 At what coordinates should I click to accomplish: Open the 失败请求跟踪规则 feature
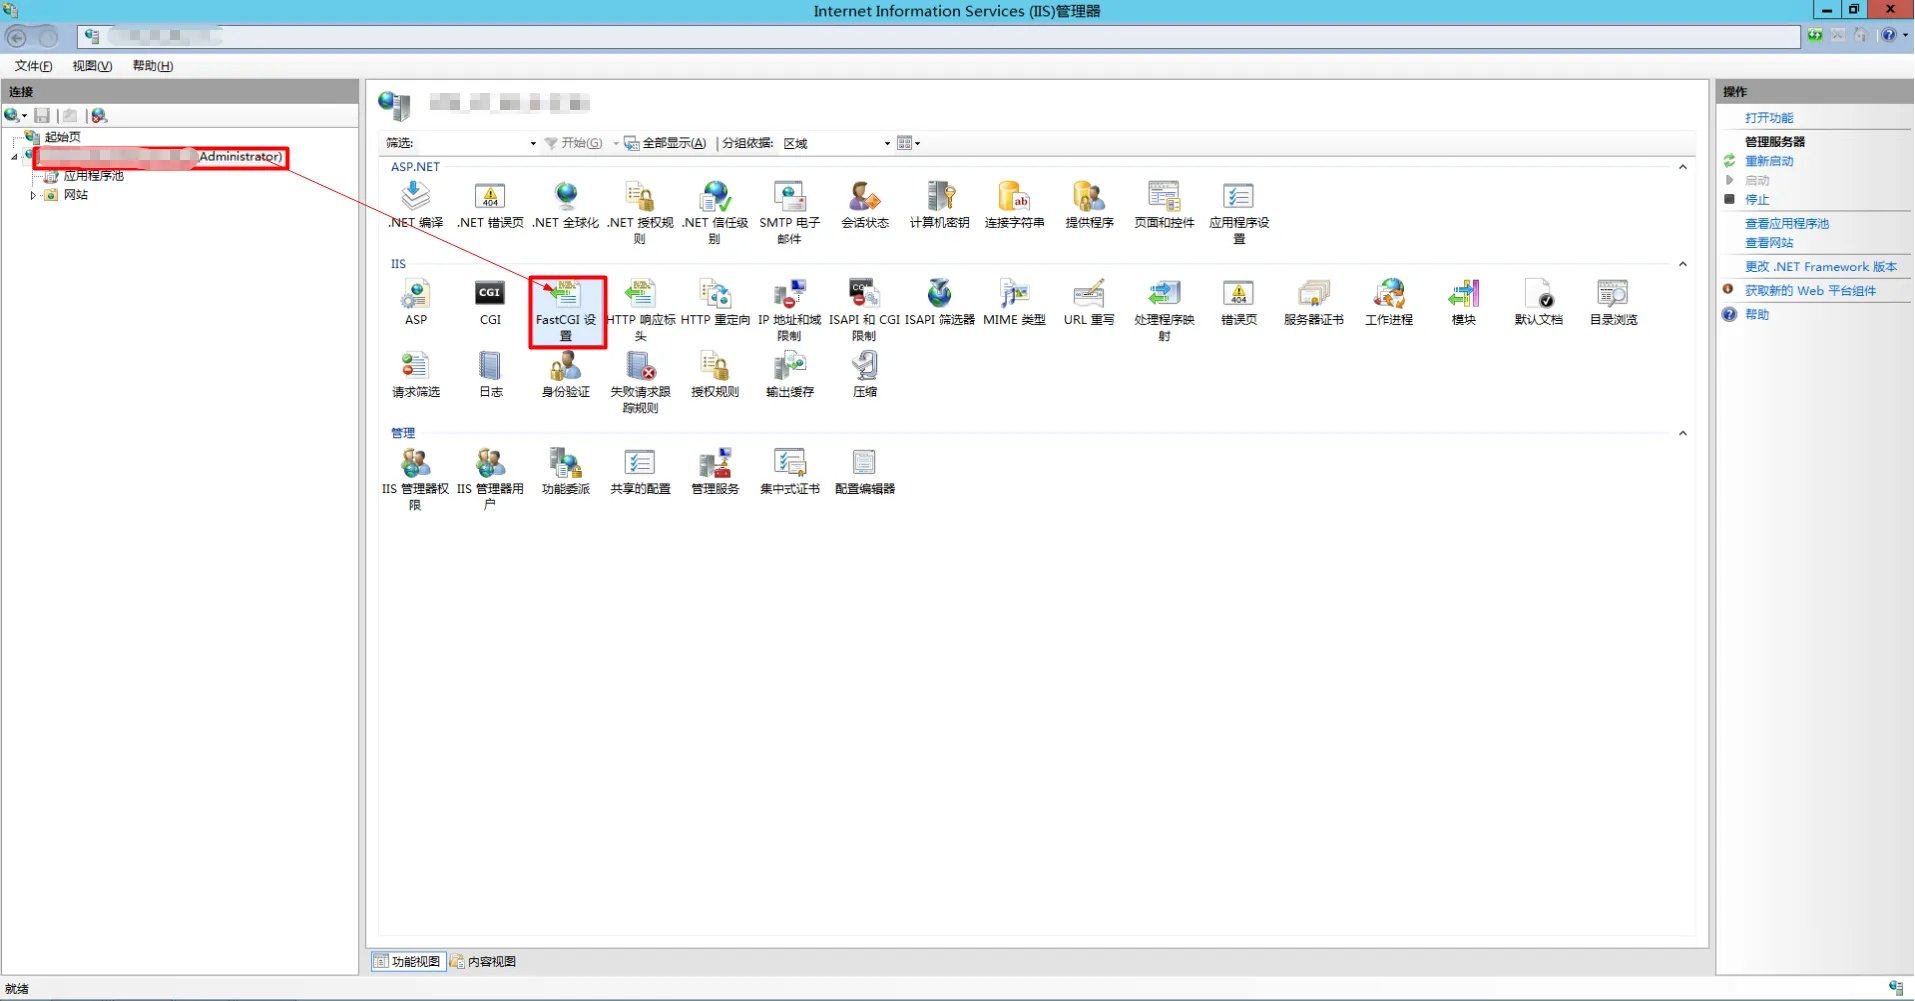point(641,382)
